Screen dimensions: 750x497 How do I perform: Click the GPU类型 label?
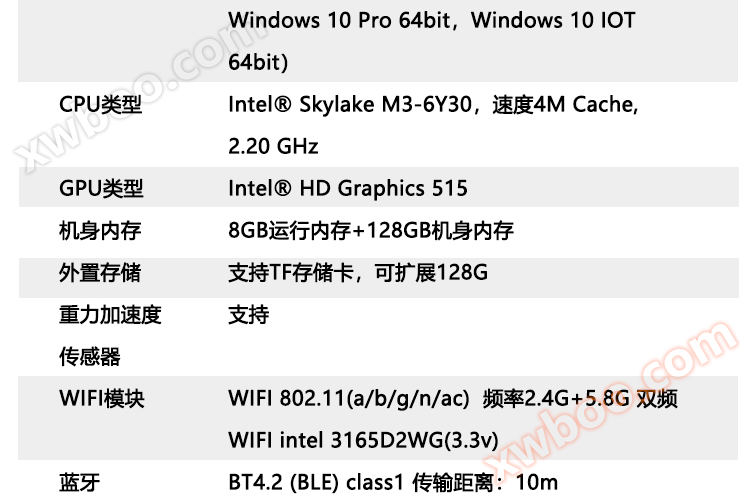pyautogui.click(x=101, y=188)
